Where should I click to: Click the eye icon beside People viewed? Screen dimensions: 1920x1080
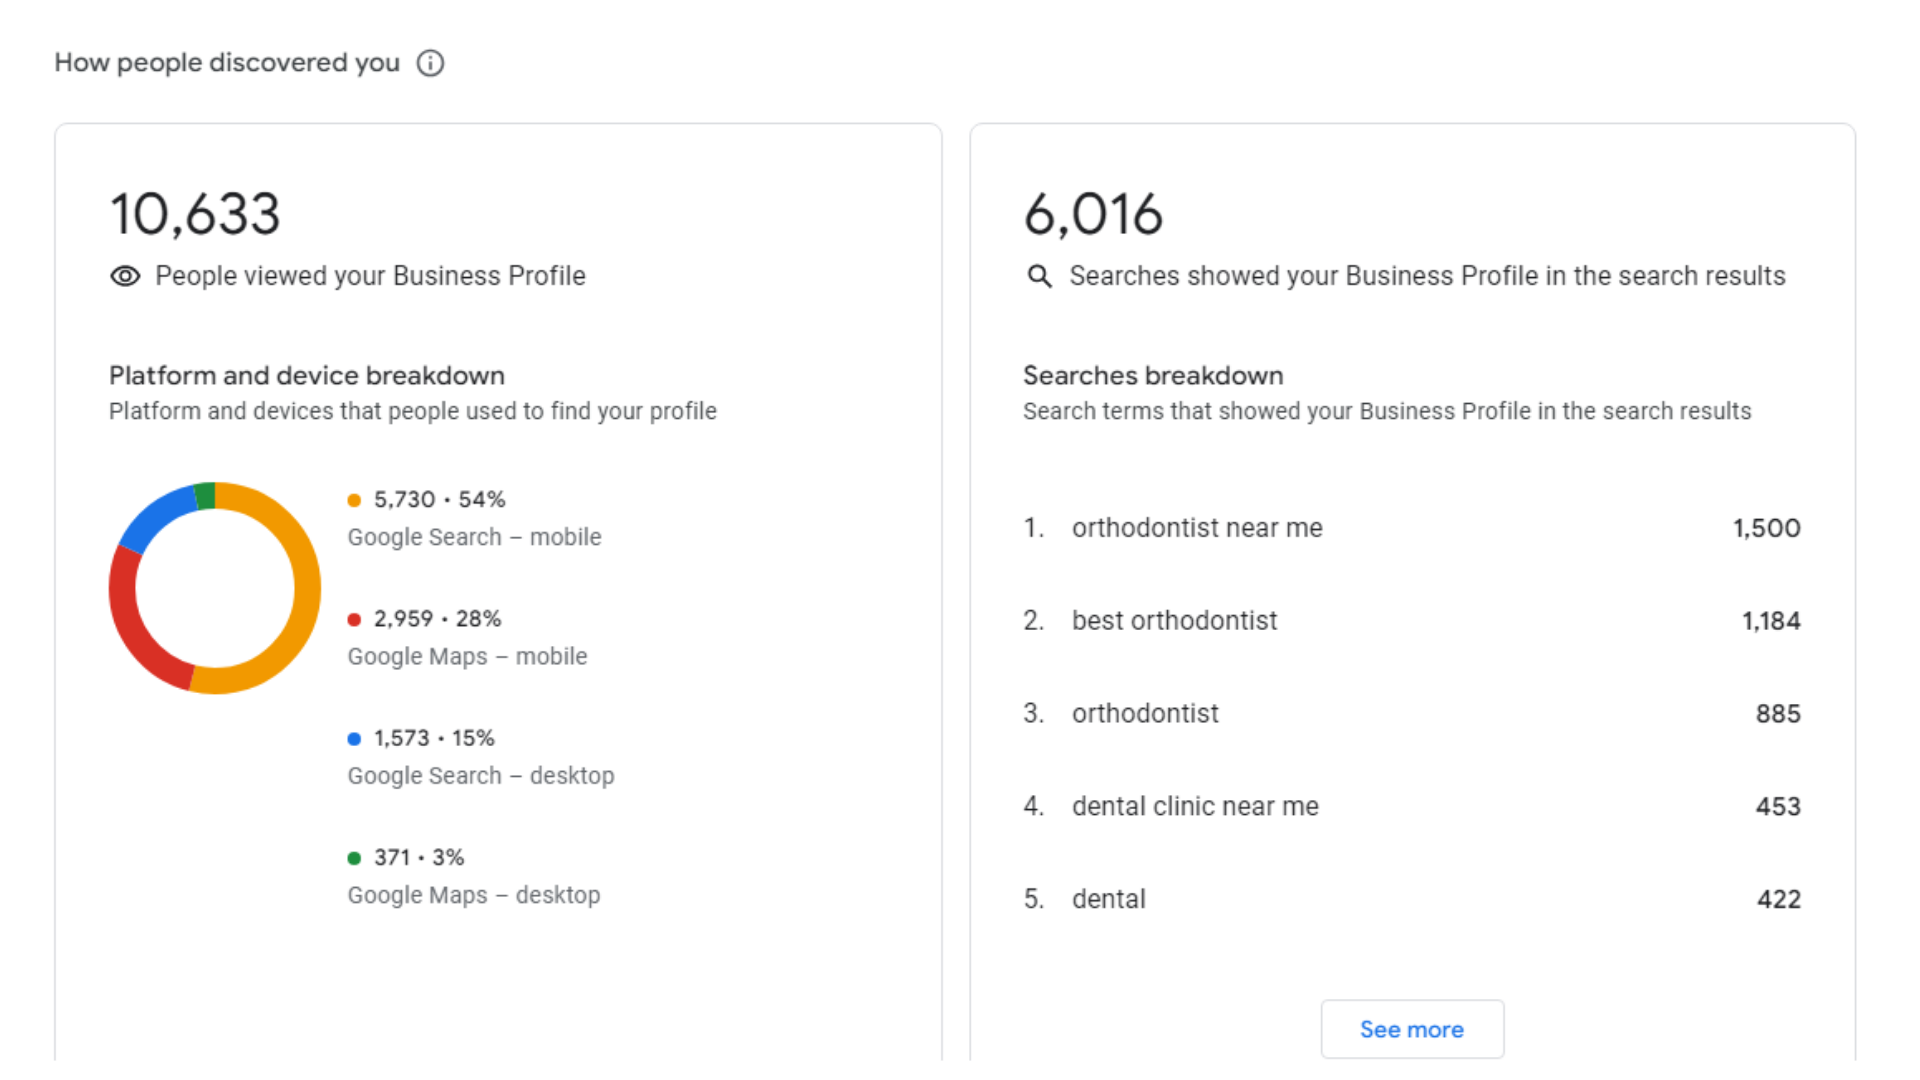[x=125, y=276]
